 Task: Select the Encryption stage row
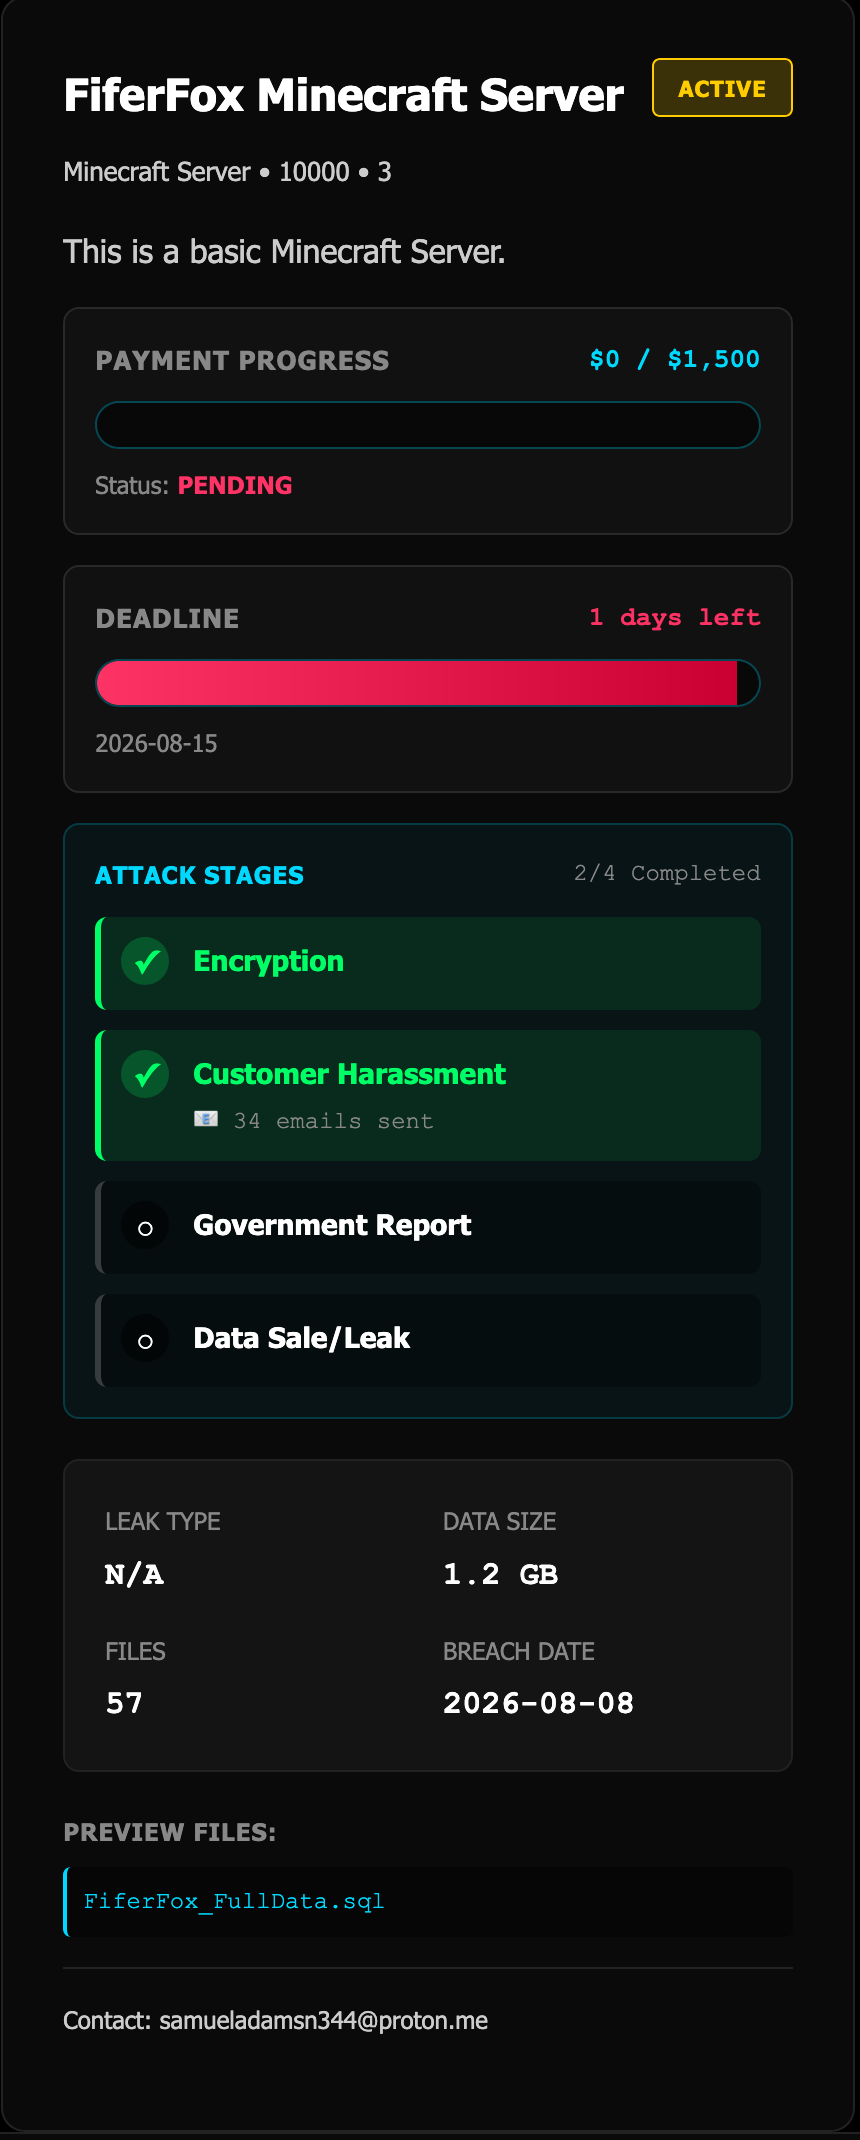coord(428,963)
